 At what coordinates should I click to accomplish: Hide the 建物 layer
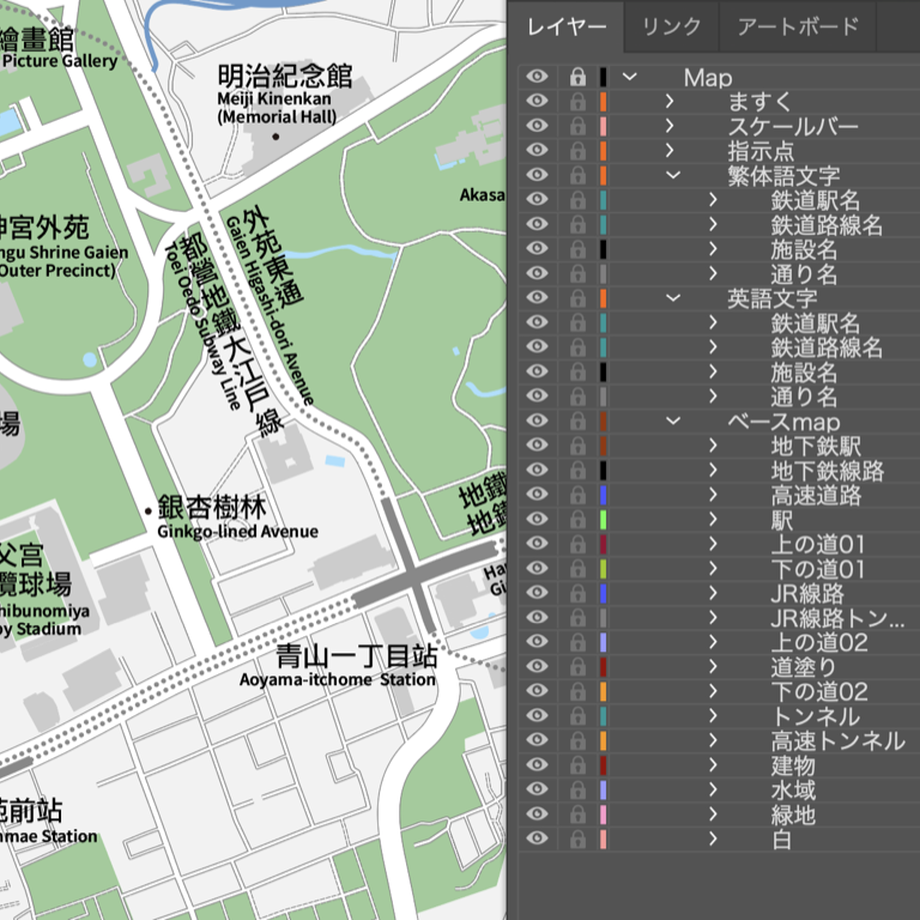coord(537,766)
